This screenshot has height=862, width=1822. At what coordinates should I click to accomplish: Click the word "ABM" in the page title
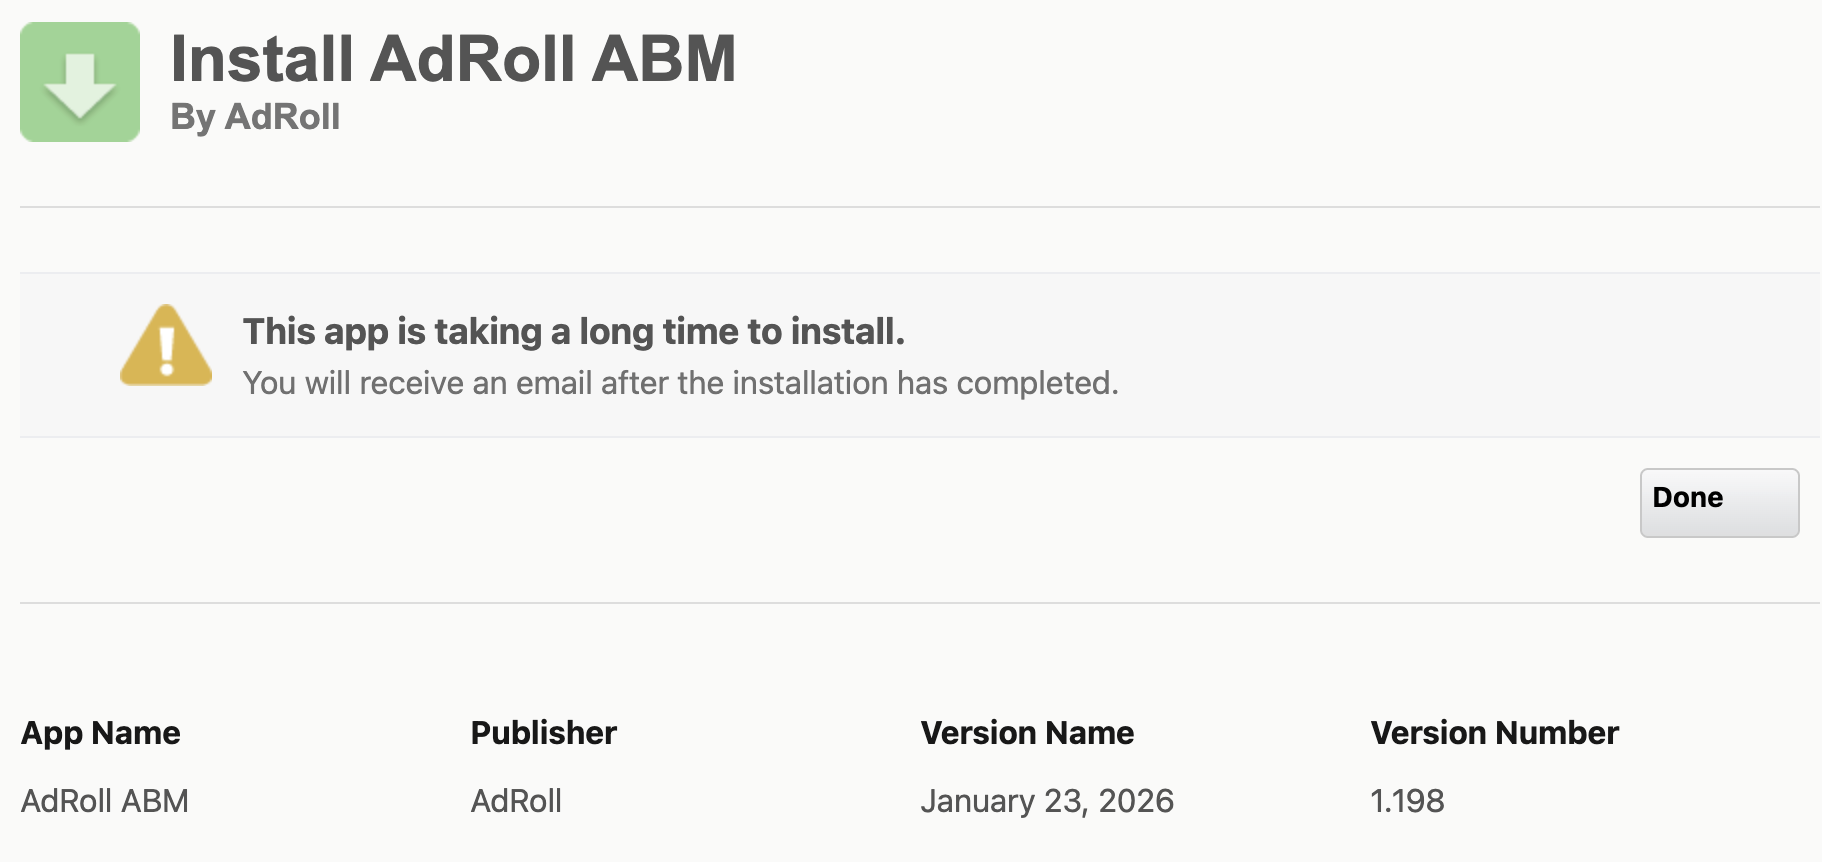(663, 59)
